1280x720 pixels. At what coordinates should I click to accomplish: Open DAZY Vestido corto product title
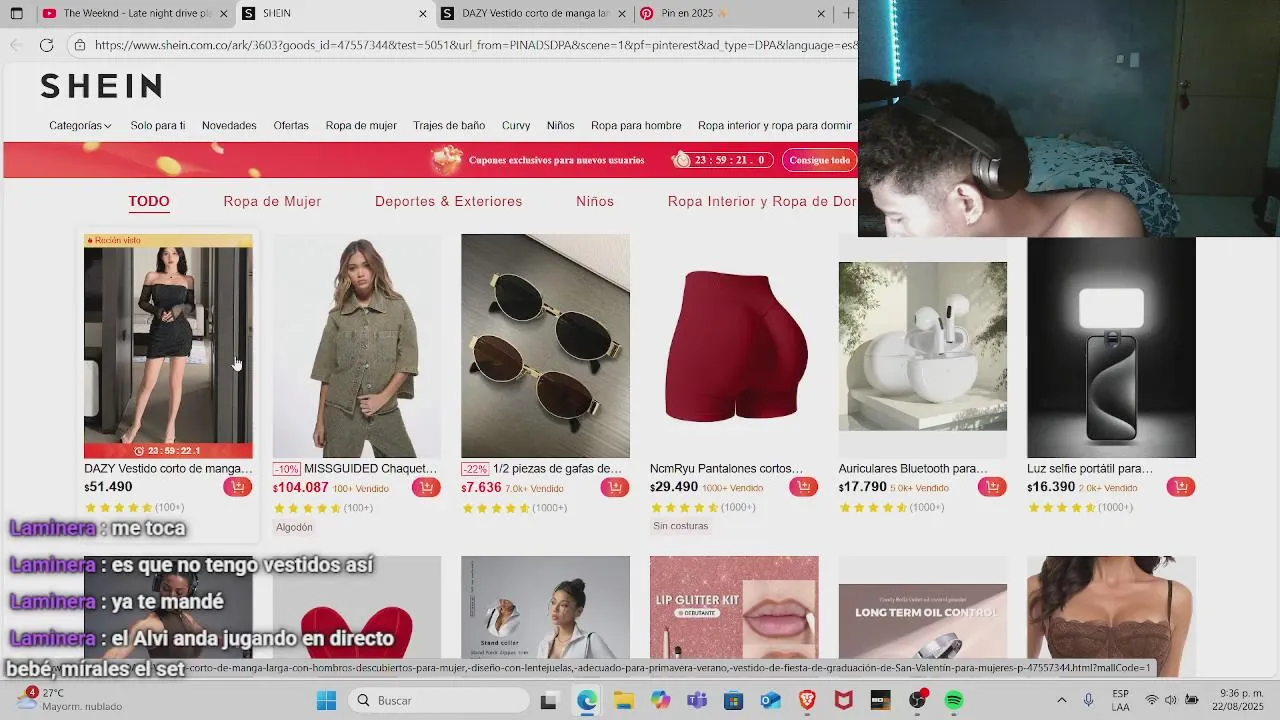point(168,468)
